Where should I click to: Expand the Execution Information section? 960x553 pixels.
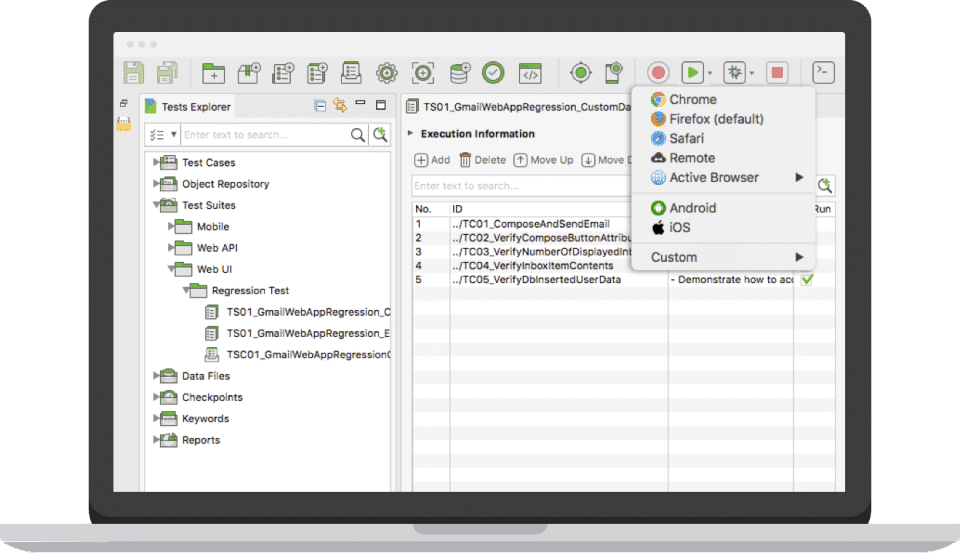pos(410,133)
